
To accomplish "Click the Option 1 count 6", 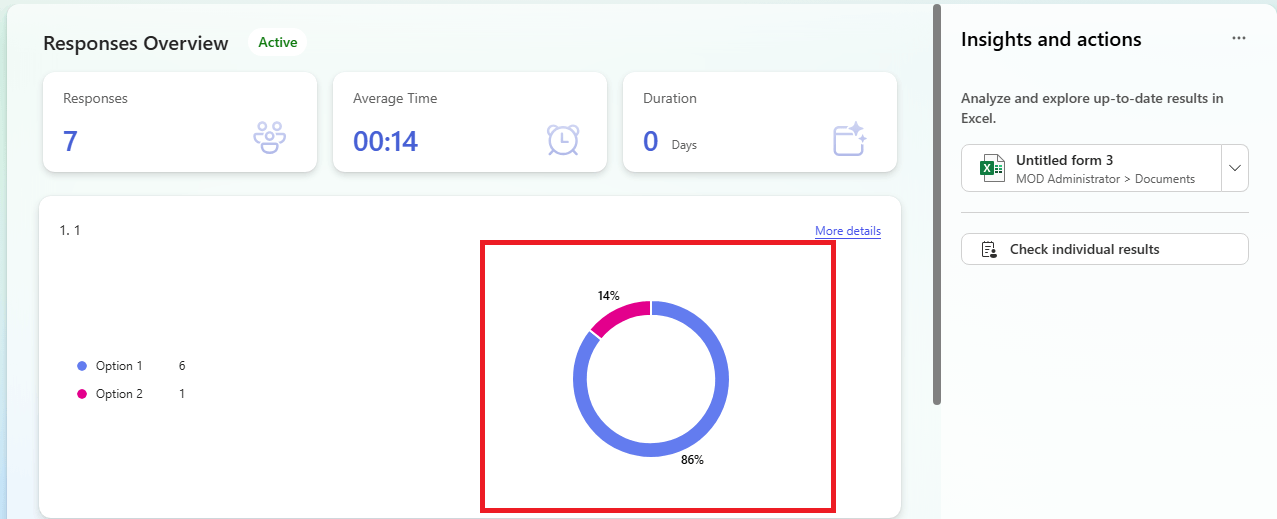I will point(182,366).
